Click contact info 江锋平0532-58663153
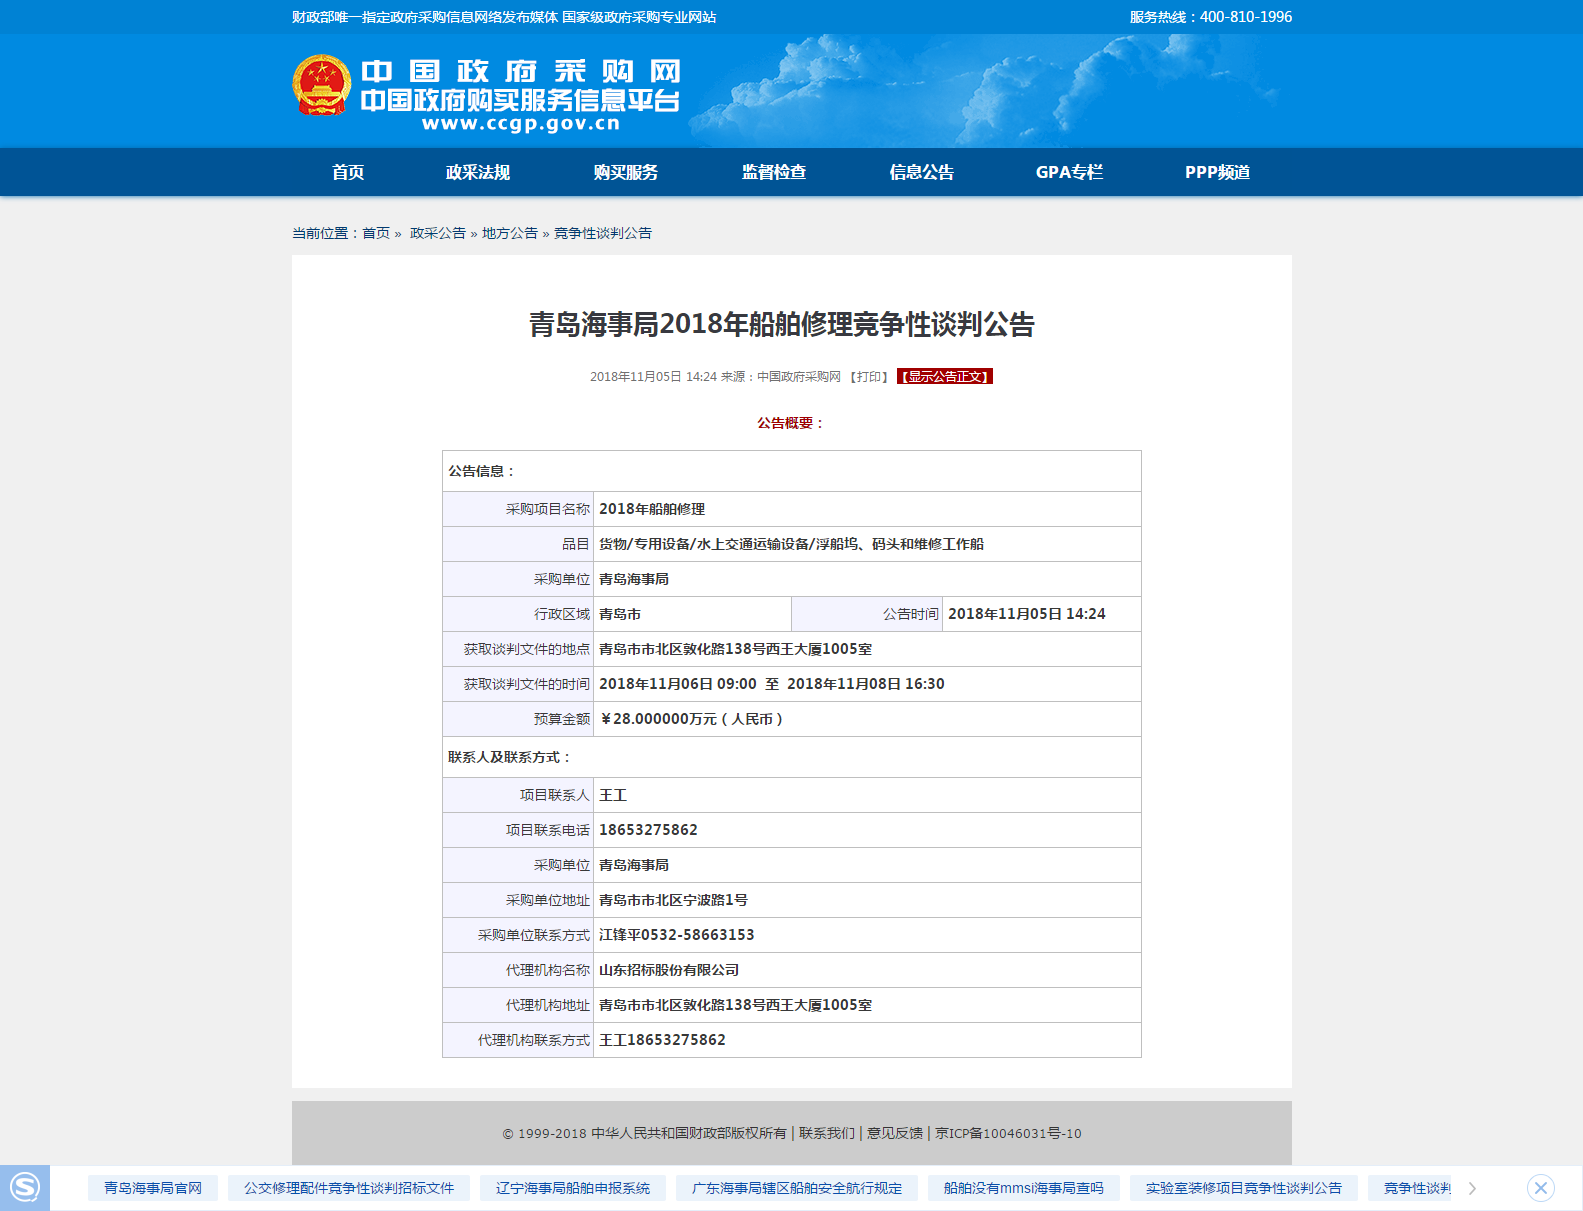1583x1211 pixels. click(677, 935)
